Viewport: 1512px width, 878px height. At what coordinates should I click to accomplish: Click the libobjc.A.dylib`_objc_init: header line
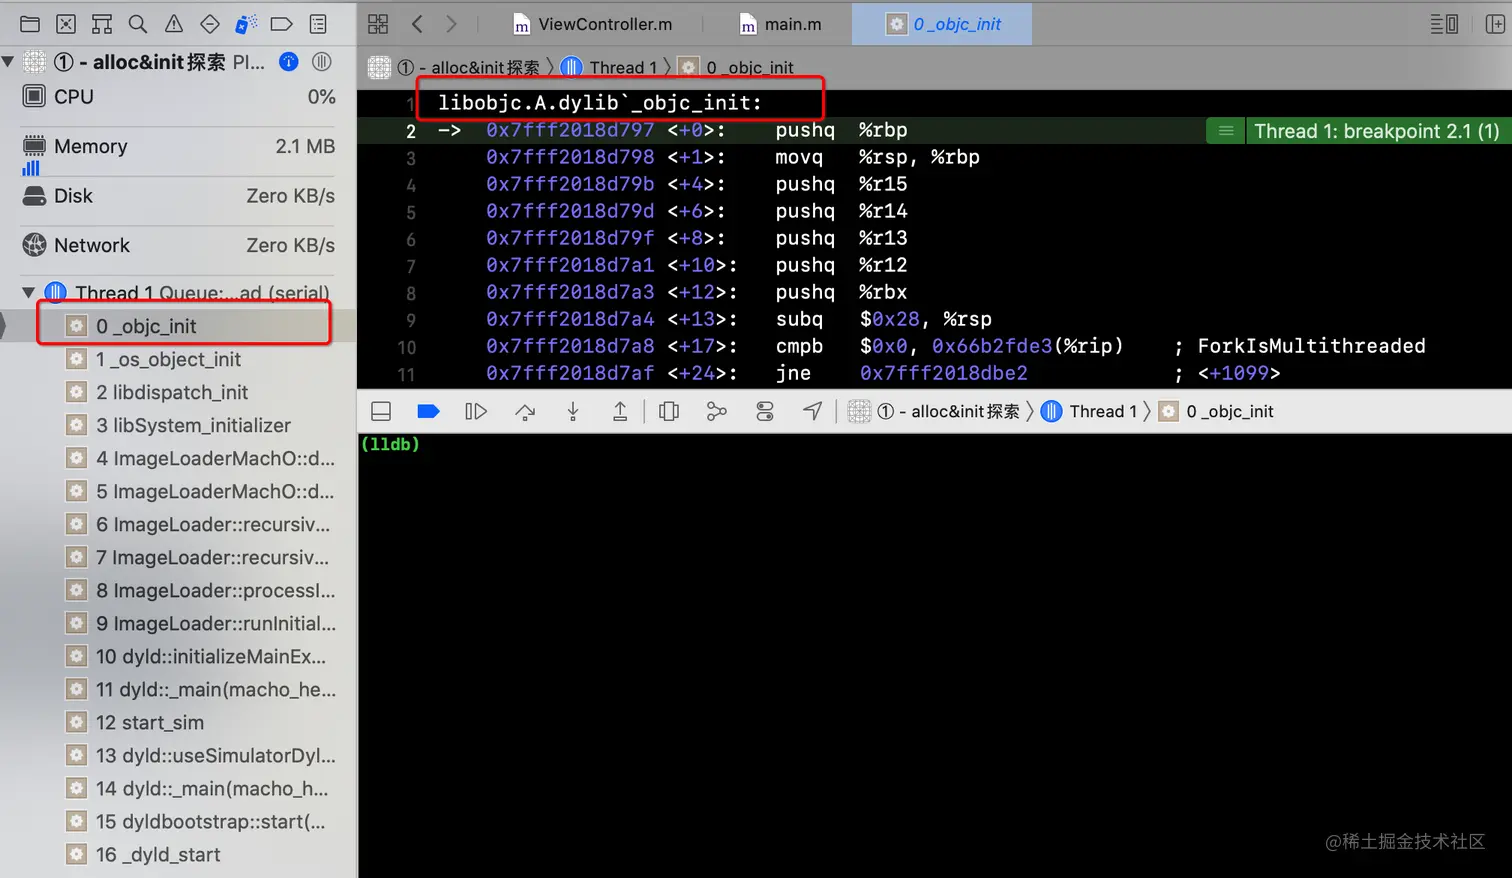[x=600, y=103]
